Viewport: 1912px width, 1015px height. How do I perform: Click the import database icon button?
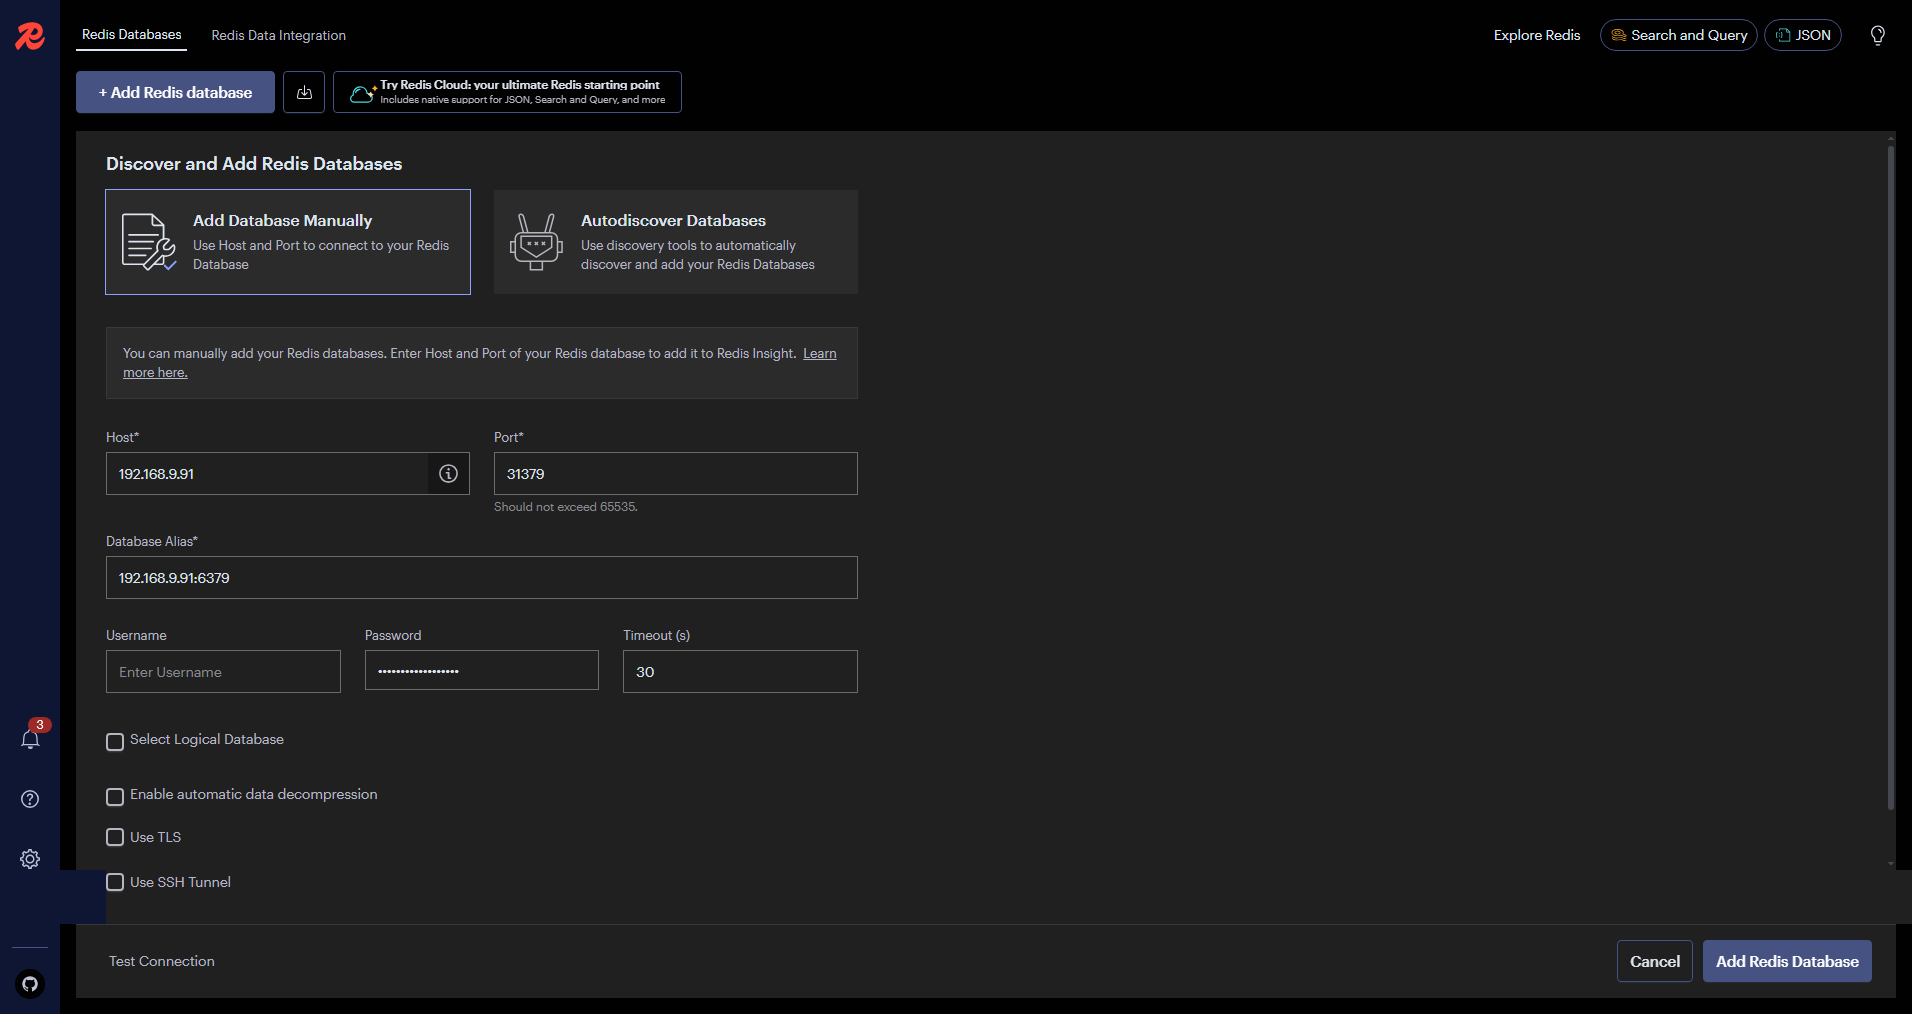pos(304,92)
